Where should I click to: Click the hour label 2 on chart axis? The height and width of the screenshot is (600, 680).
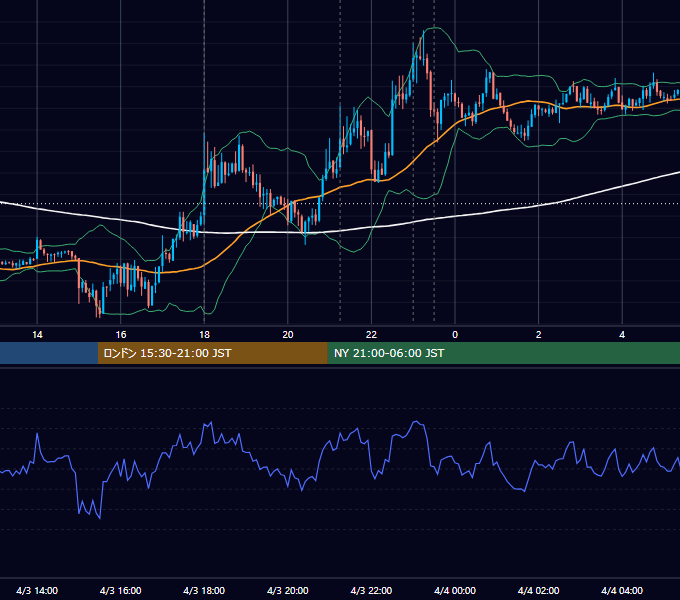(539, 335)
